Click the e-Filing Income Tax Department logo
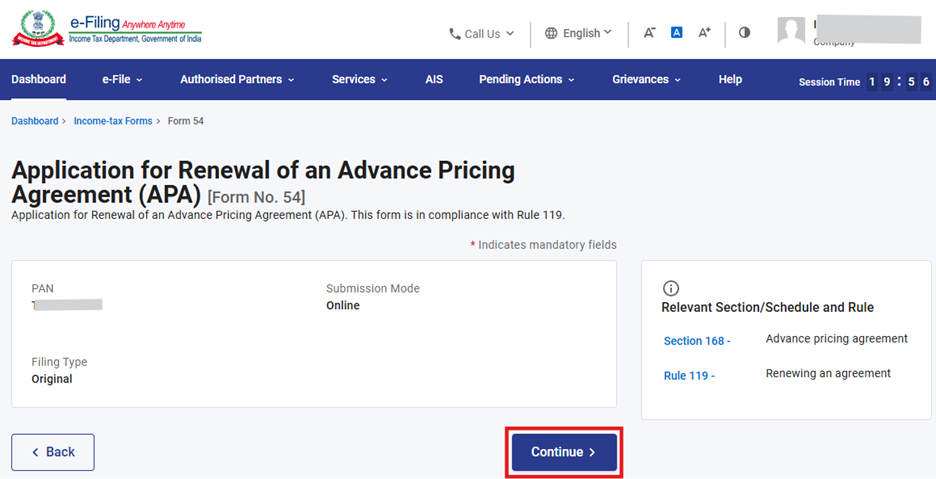The width and height of the screenshot is (936, 479). pos(106,30)
